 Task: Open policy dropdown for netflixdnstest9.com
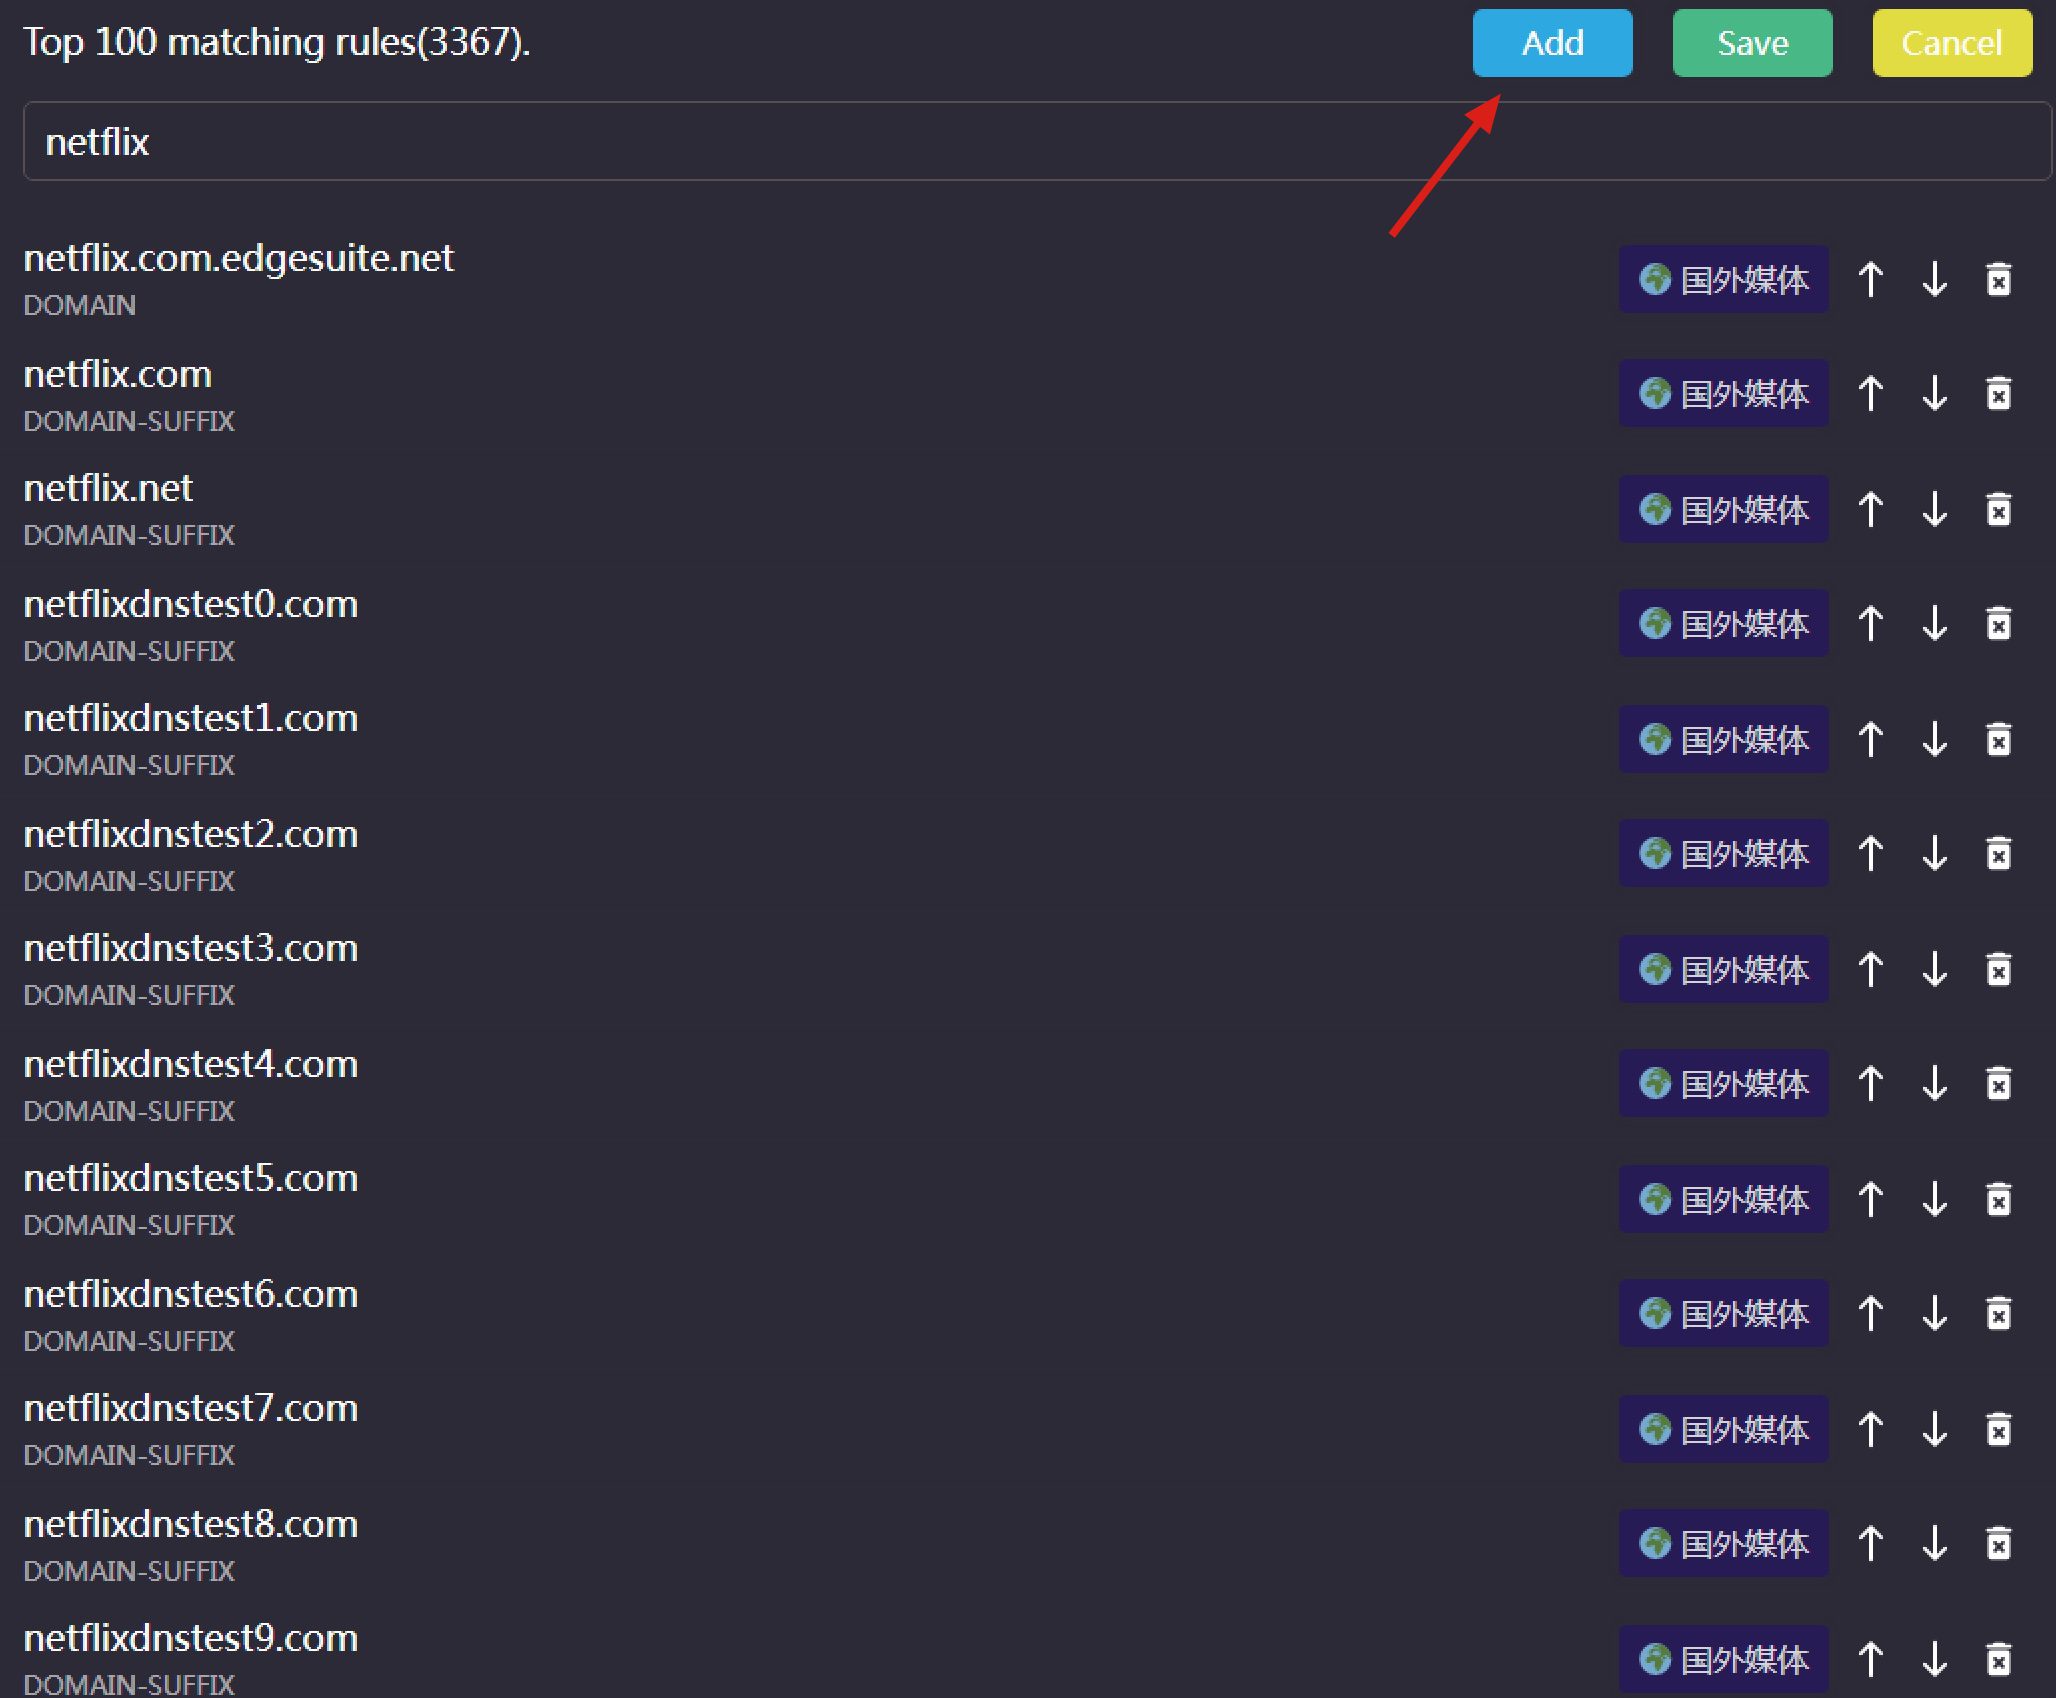[1724, 1659]
